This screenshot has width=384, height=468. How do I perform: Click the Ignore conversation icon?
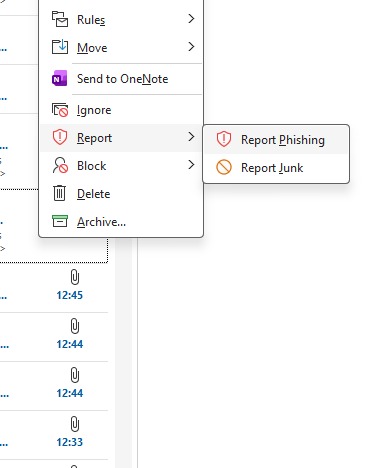pyautogui.click(x=60, y=110)
